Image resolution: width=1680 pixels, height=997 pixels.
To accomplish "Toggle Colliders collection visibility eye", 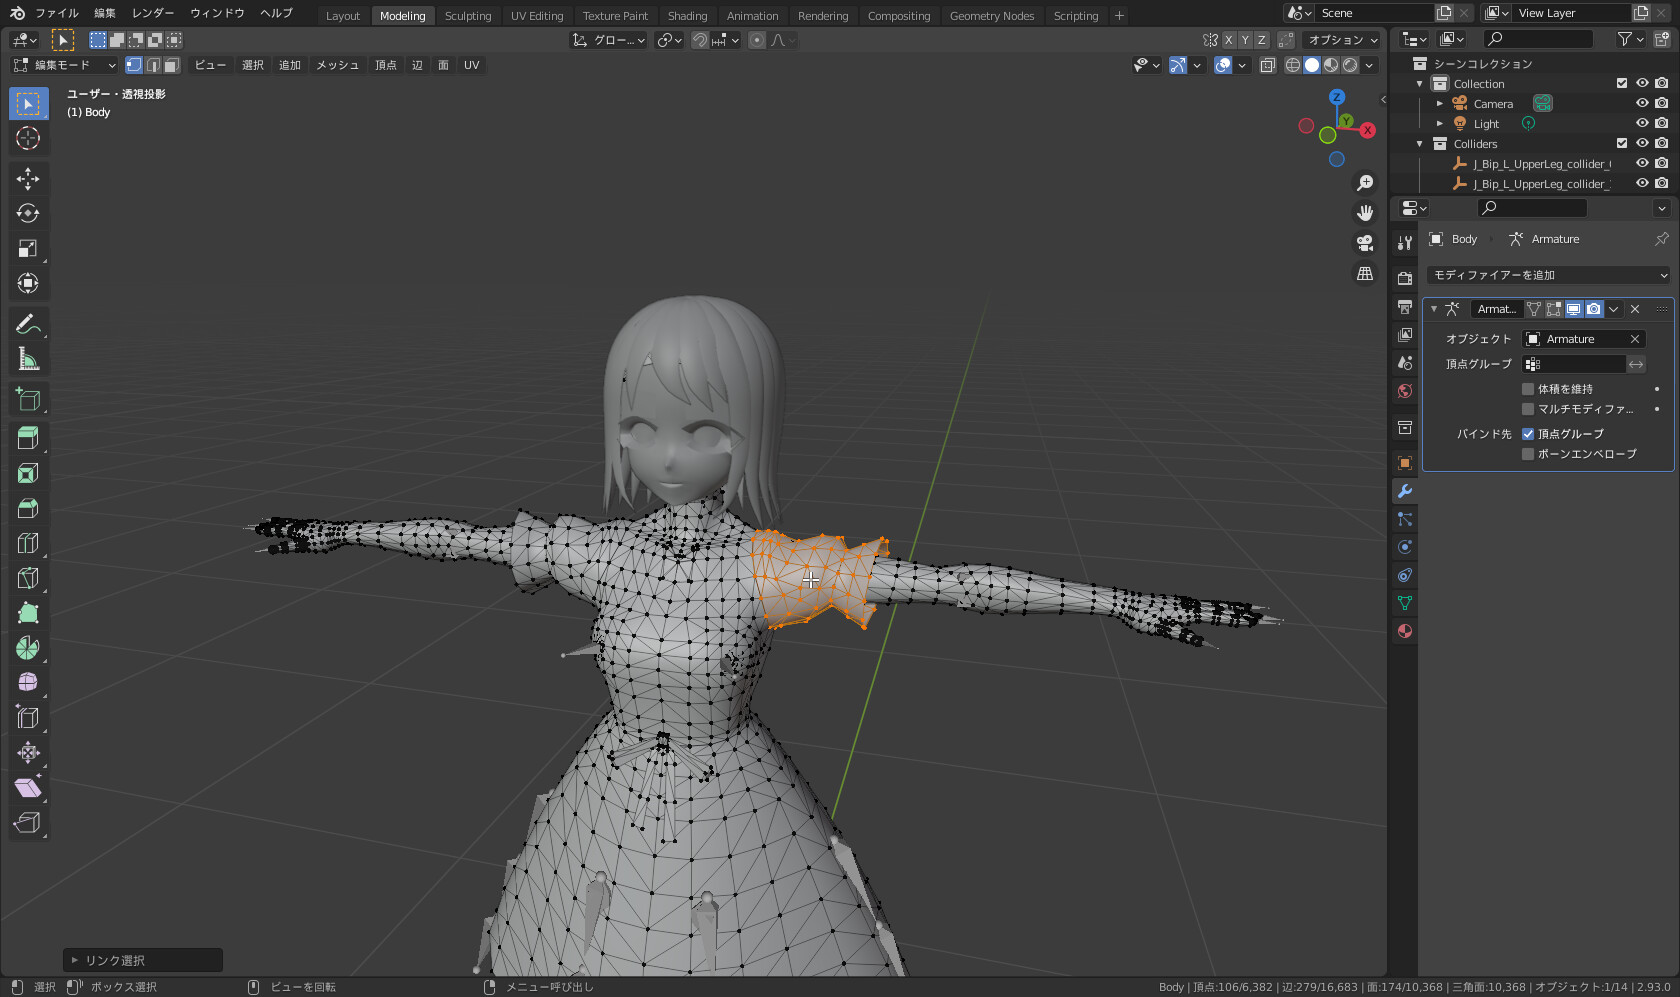I will click(1642, 143).
